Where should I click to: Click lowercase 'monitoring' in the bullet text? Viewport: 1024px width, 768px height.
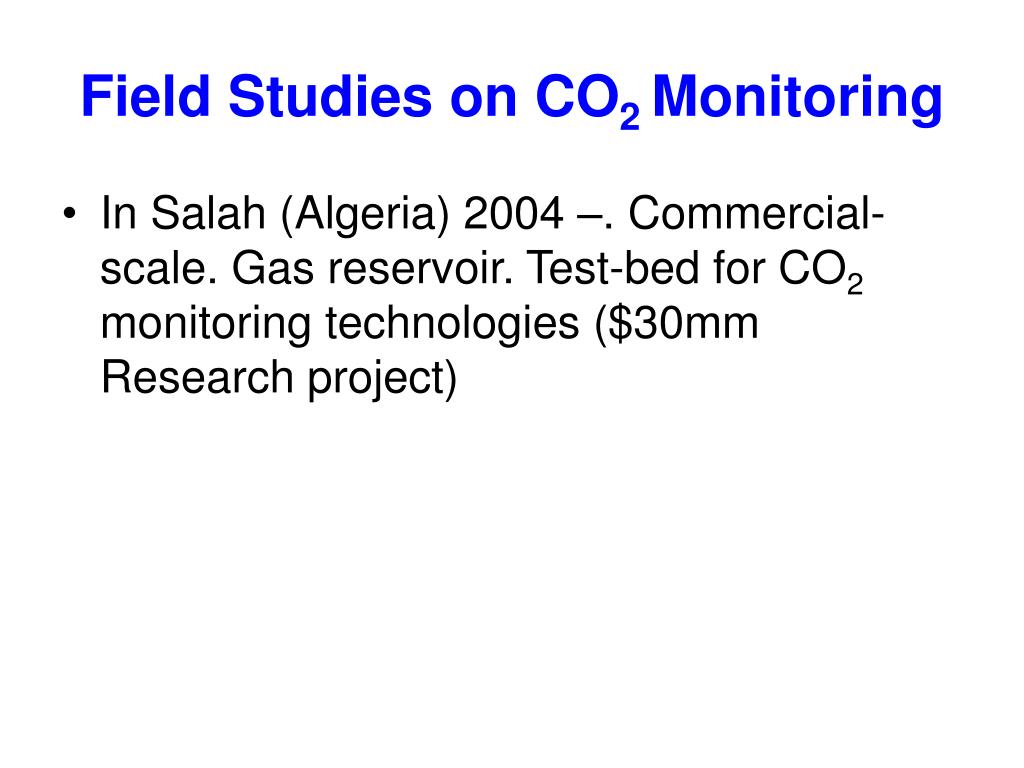pyautogui.click(x=206, y=325)
